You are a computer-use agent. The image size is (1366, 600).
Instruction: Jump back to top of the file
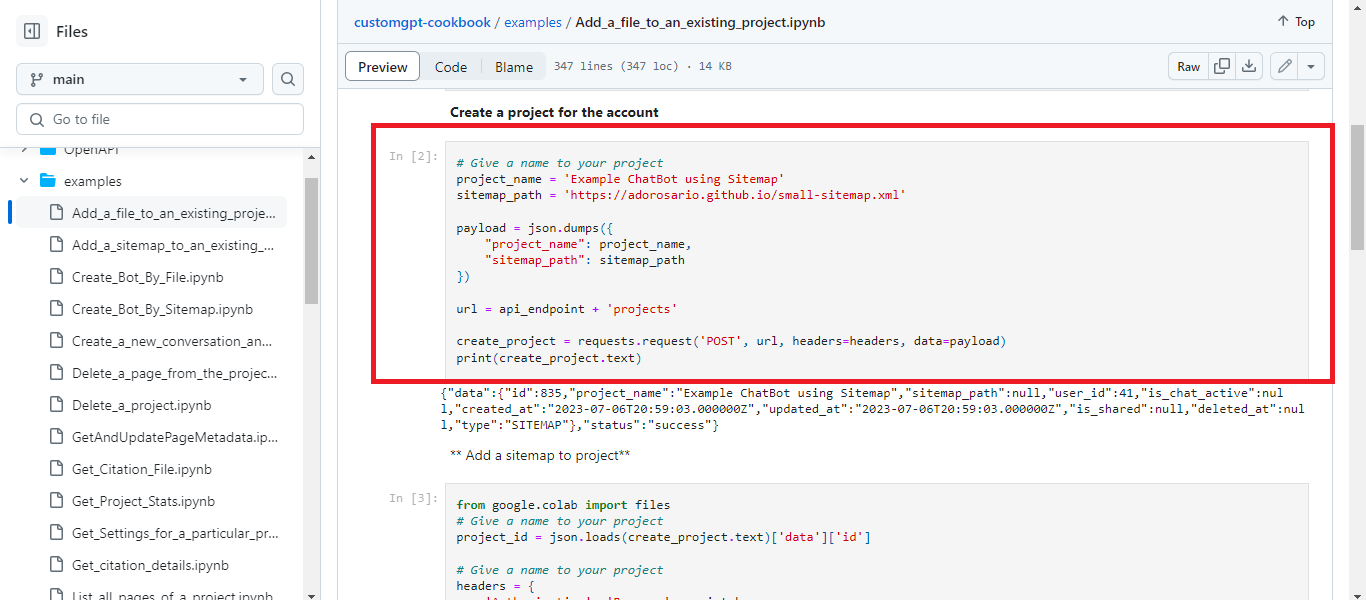(x=1295, y=21)
